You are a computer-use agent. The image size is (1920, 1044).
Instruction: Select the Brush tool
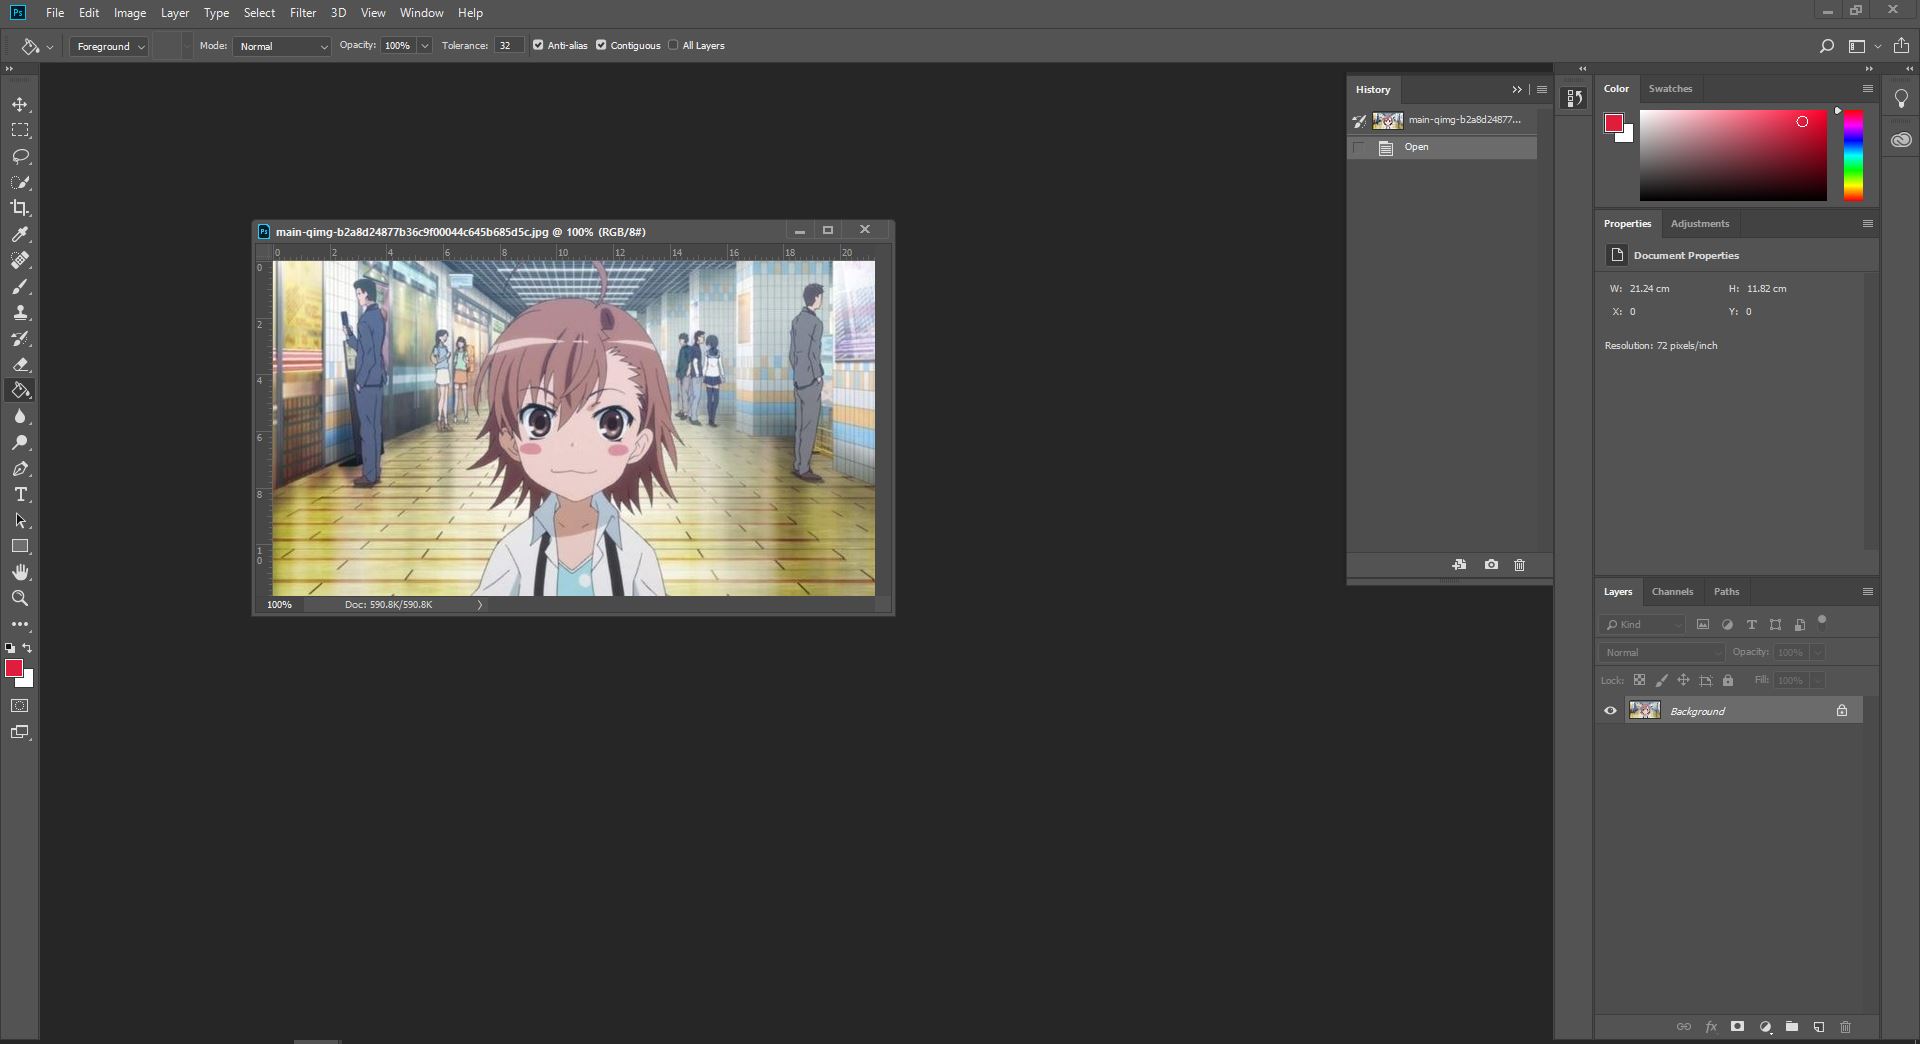pyautogui.click(x=20, y=287)
